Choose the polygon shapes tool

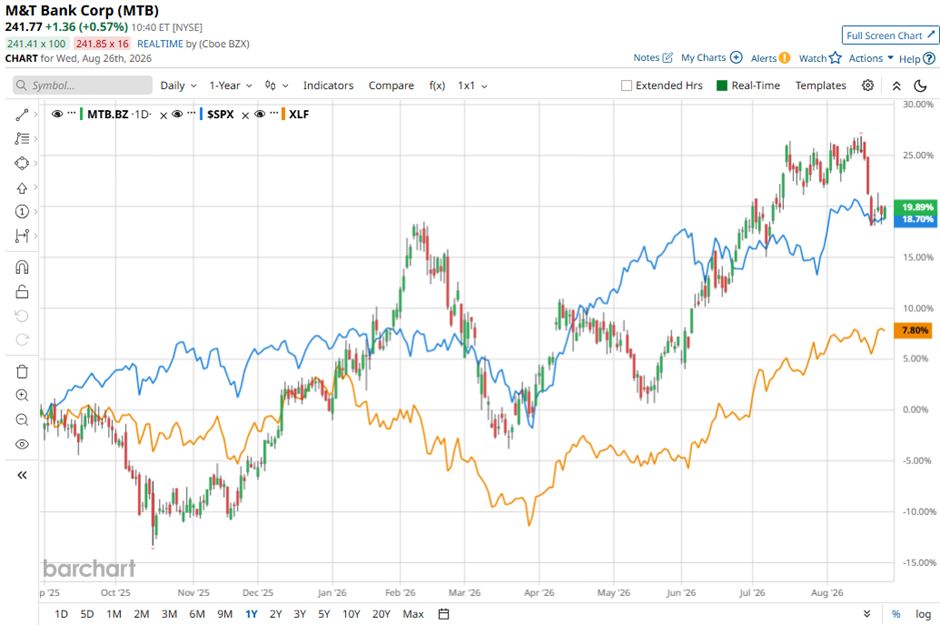pyautogui.click(x=22, y=163)
